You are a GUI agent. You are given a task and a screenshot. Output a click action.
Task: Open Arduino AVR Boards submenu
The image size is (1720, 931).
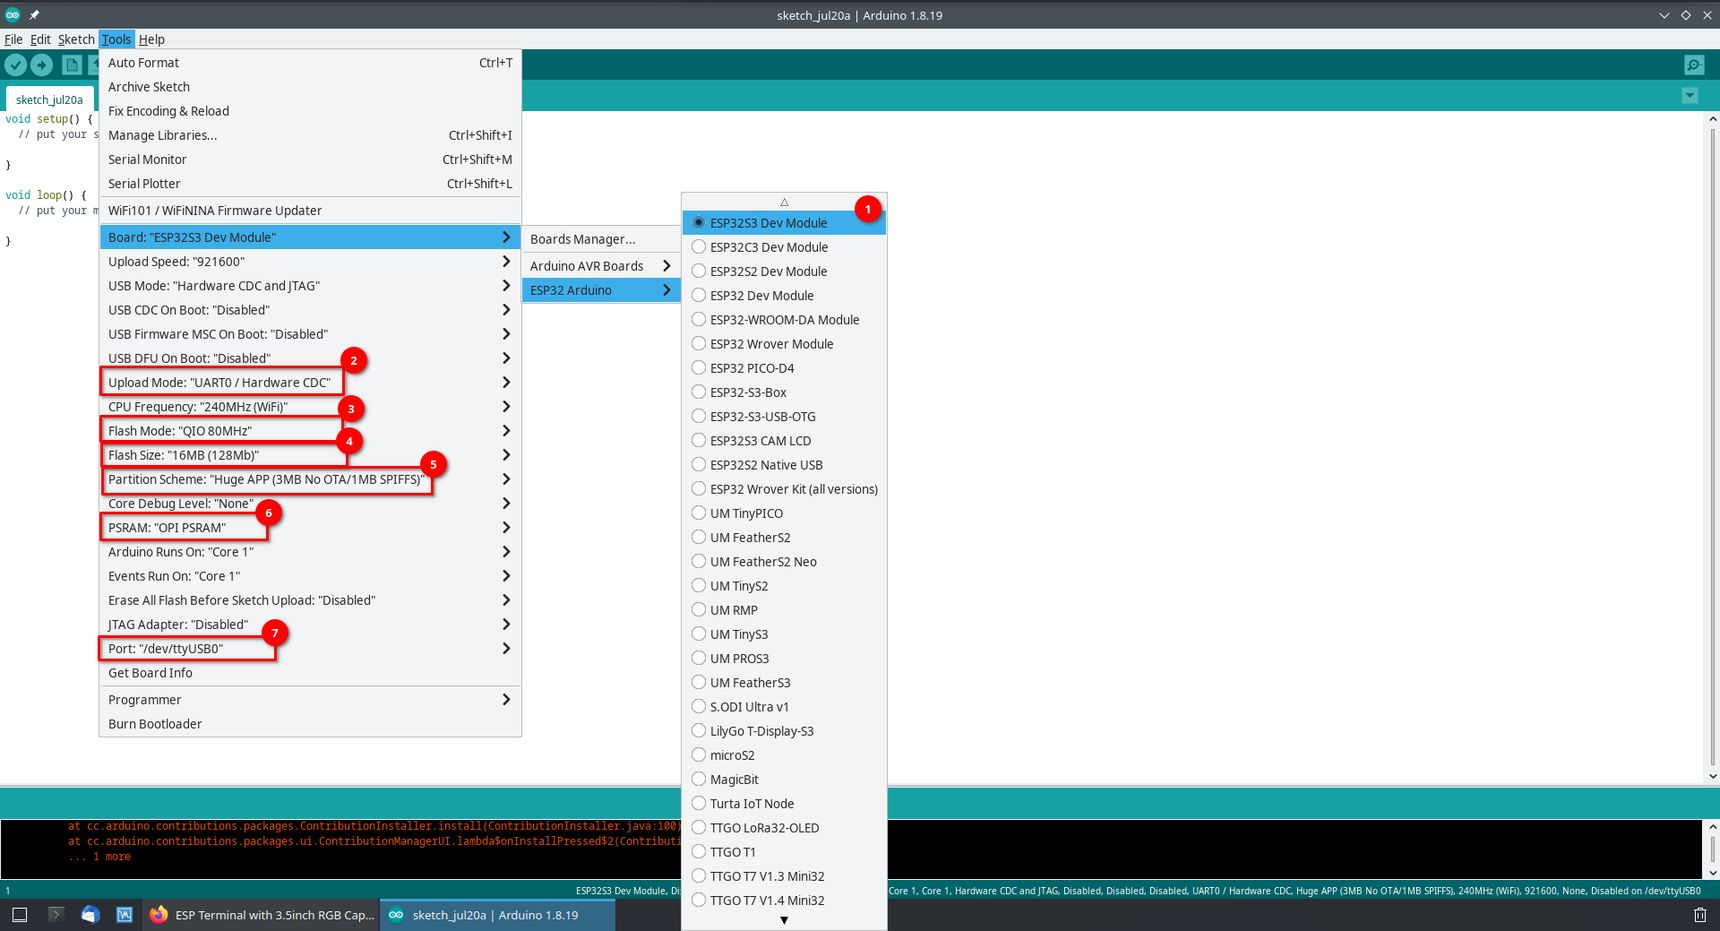click(601, 266)
